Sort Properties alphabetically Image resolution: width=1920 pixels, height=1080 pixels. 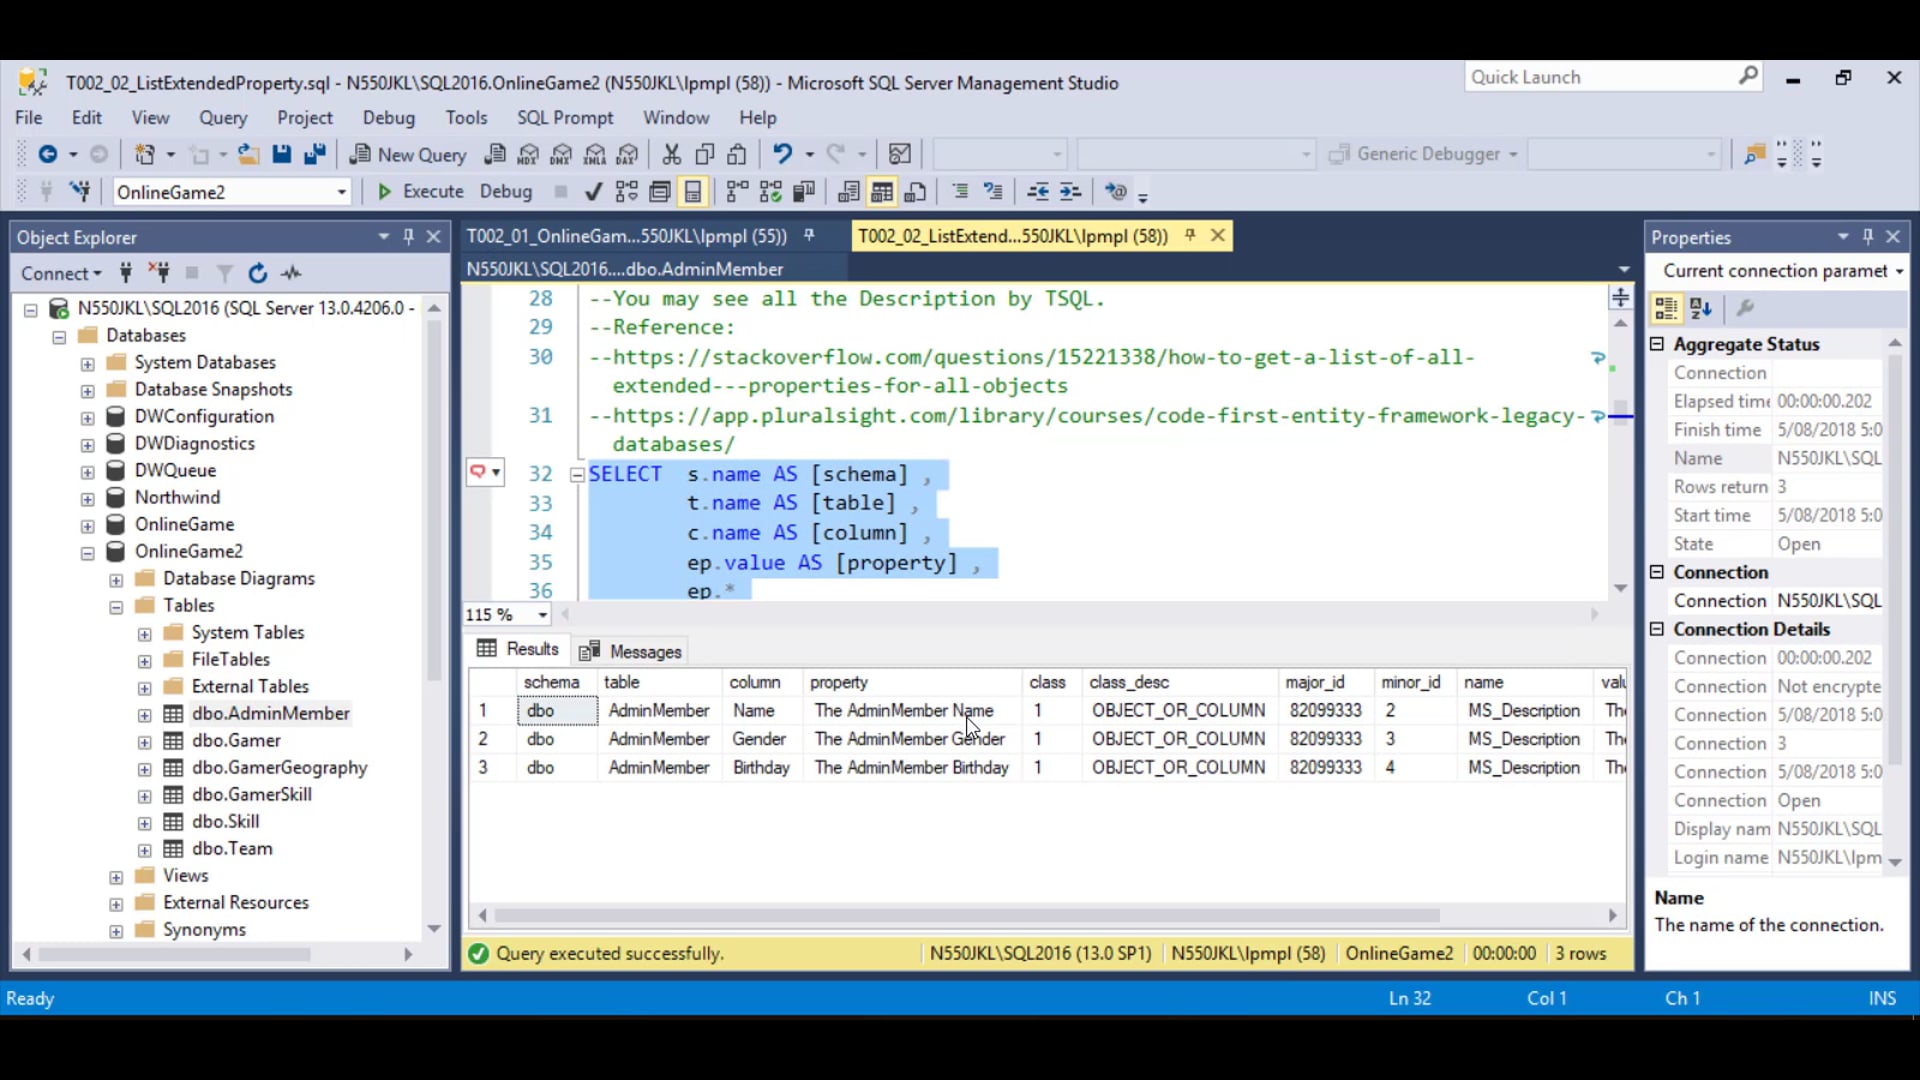(1700, 308)
